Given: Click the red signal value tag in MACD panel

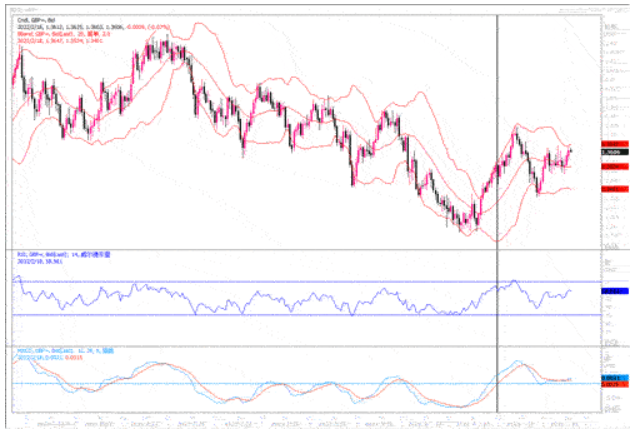Looking at the screenshot, I should tap(613, 385).
